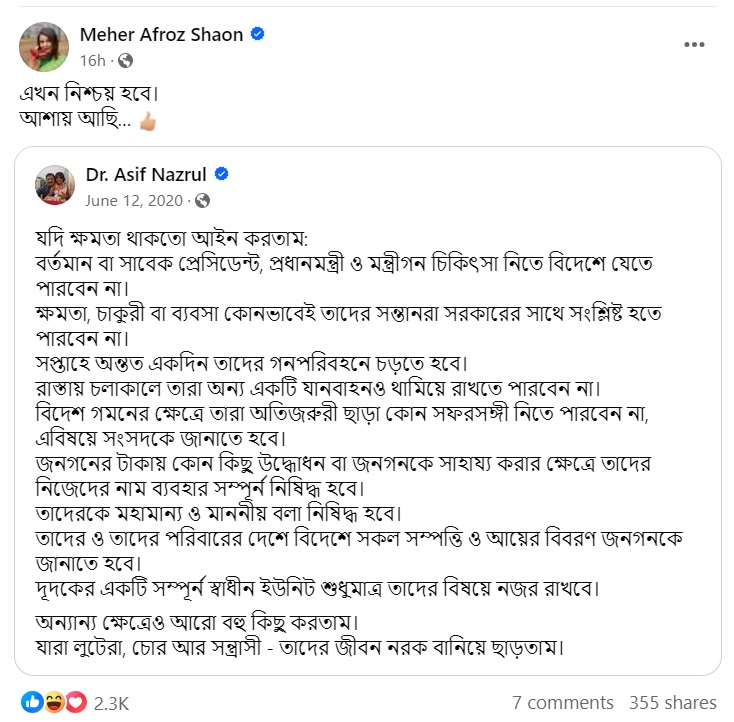Click Meher Afroz Shaon's profile picture
The image size is (734, 722).
46,46
